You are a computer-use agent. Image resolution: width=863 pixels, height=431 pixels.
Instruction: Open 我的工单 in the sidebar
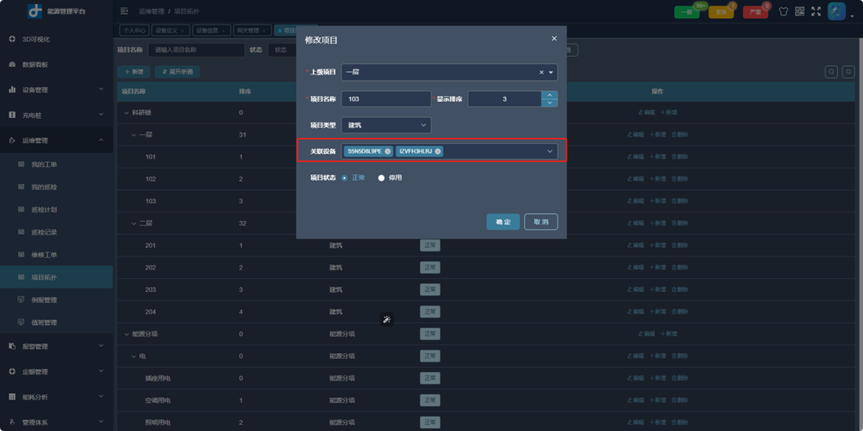(56, 164)
